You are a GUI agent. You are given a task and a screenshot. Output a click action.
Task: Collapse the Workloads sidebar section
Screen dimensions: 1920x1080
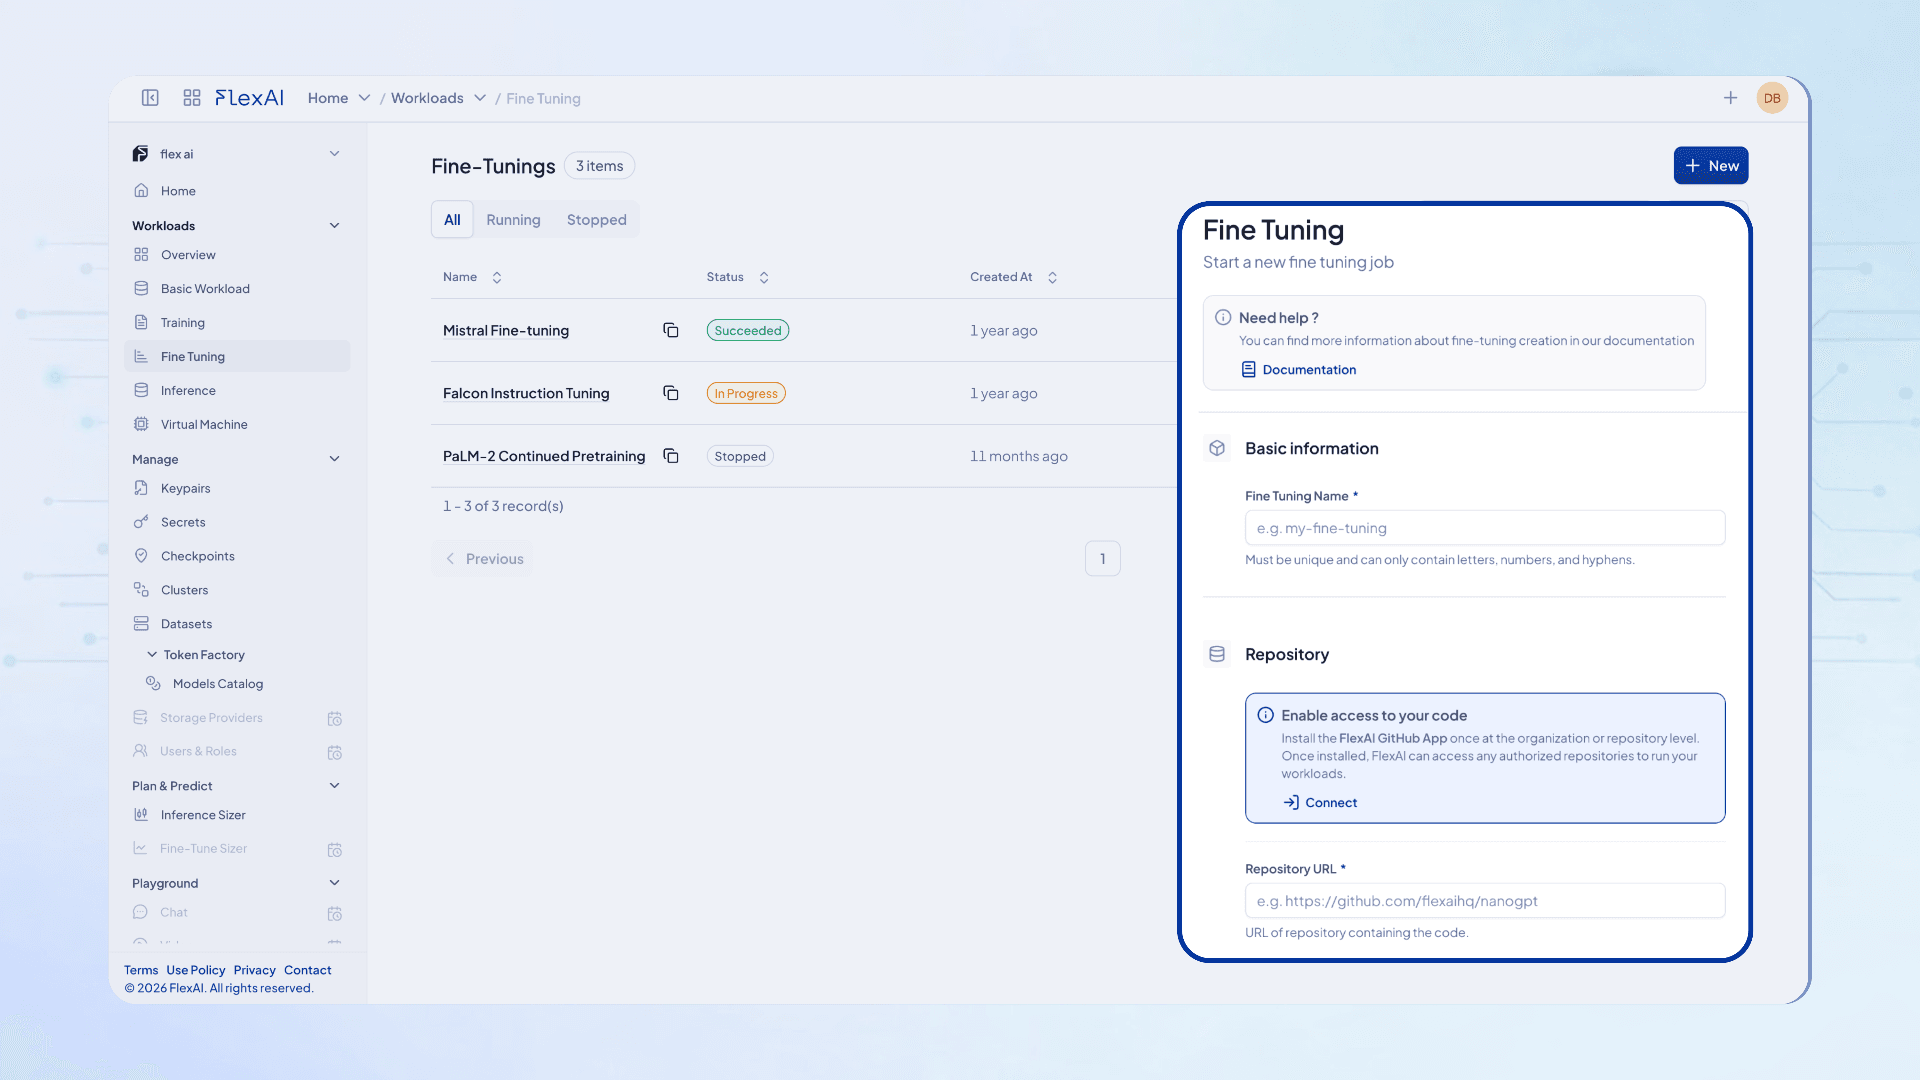[335, 226]
